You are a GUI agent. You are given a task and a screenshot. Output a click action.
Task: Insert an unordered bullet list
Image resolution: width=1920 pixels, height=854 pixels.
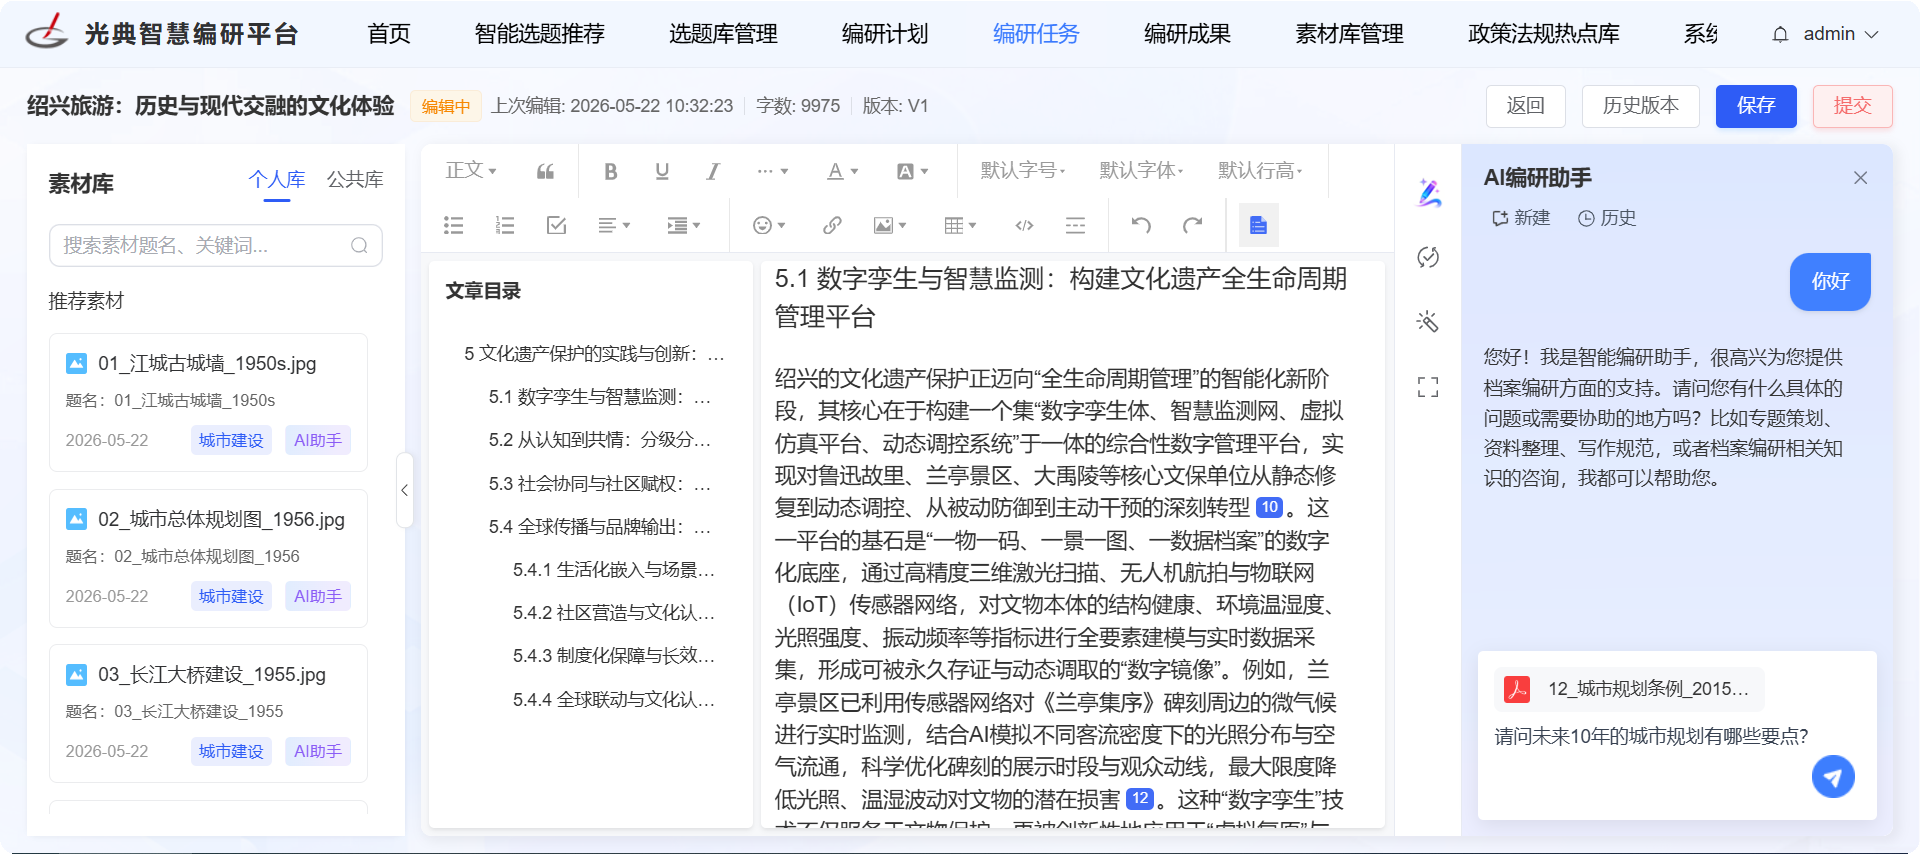click(453, 225)
